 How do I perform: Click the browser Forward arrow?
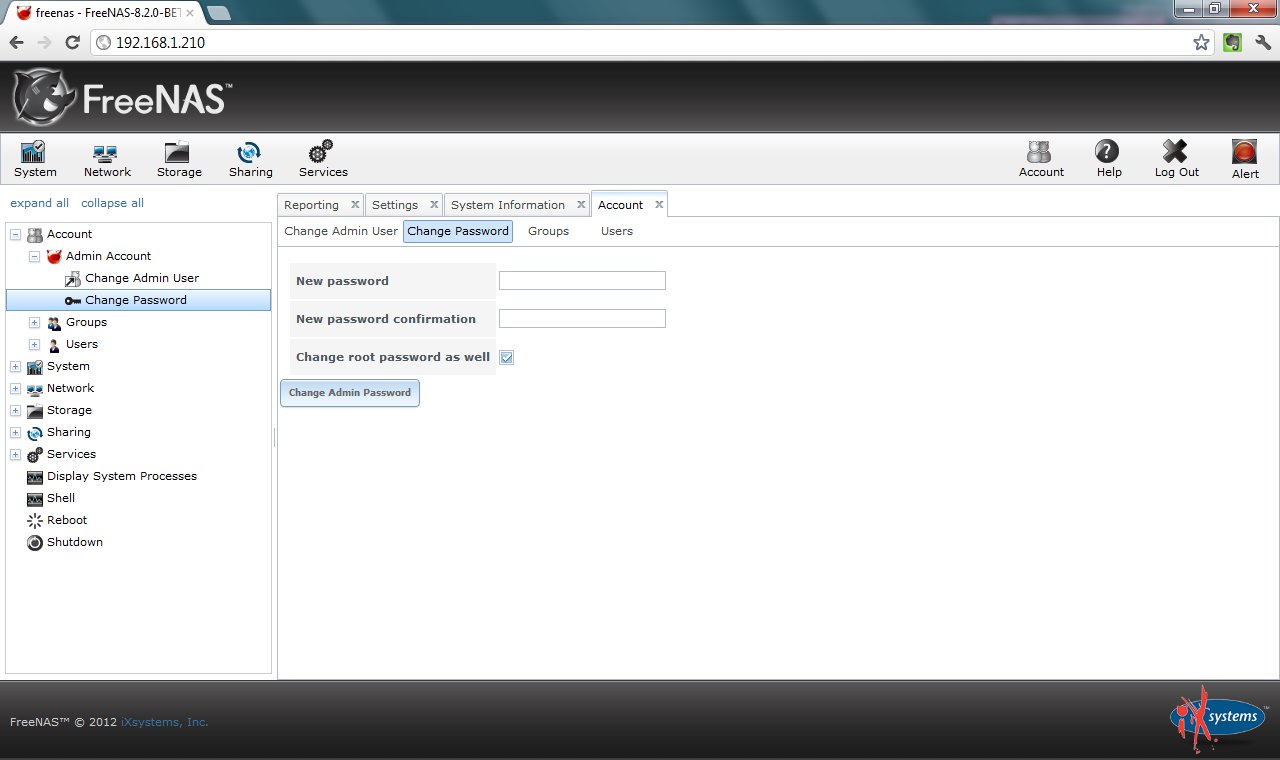point(44,43)
